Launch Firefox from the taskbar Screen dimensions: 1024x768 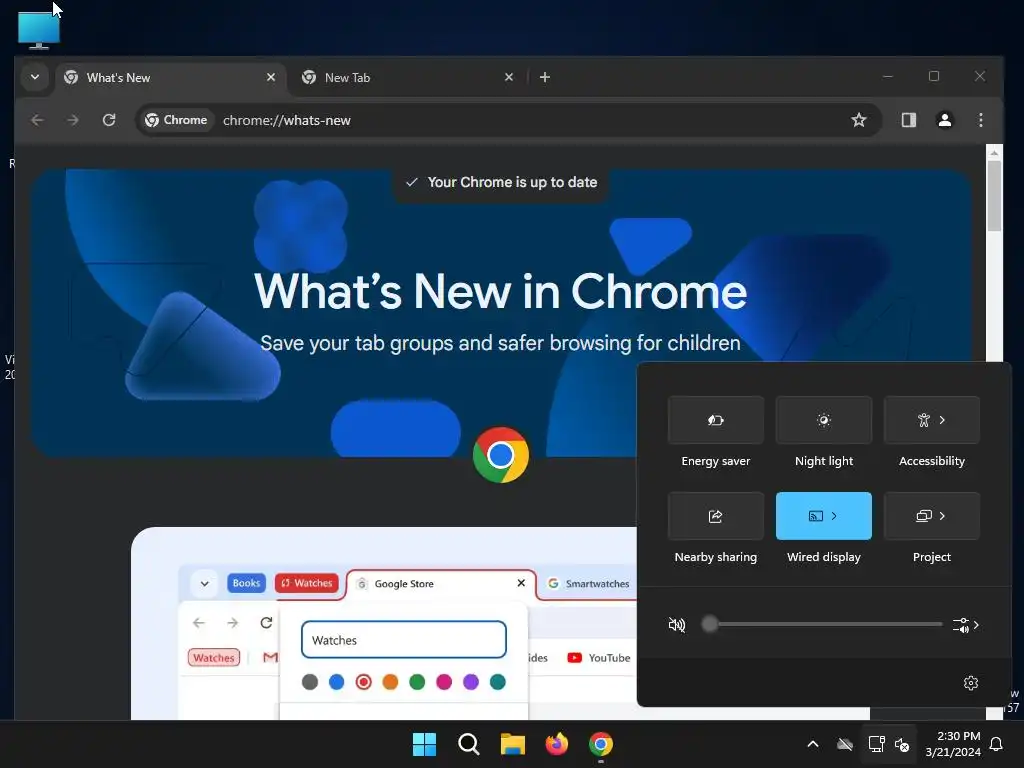pos(556,744)
